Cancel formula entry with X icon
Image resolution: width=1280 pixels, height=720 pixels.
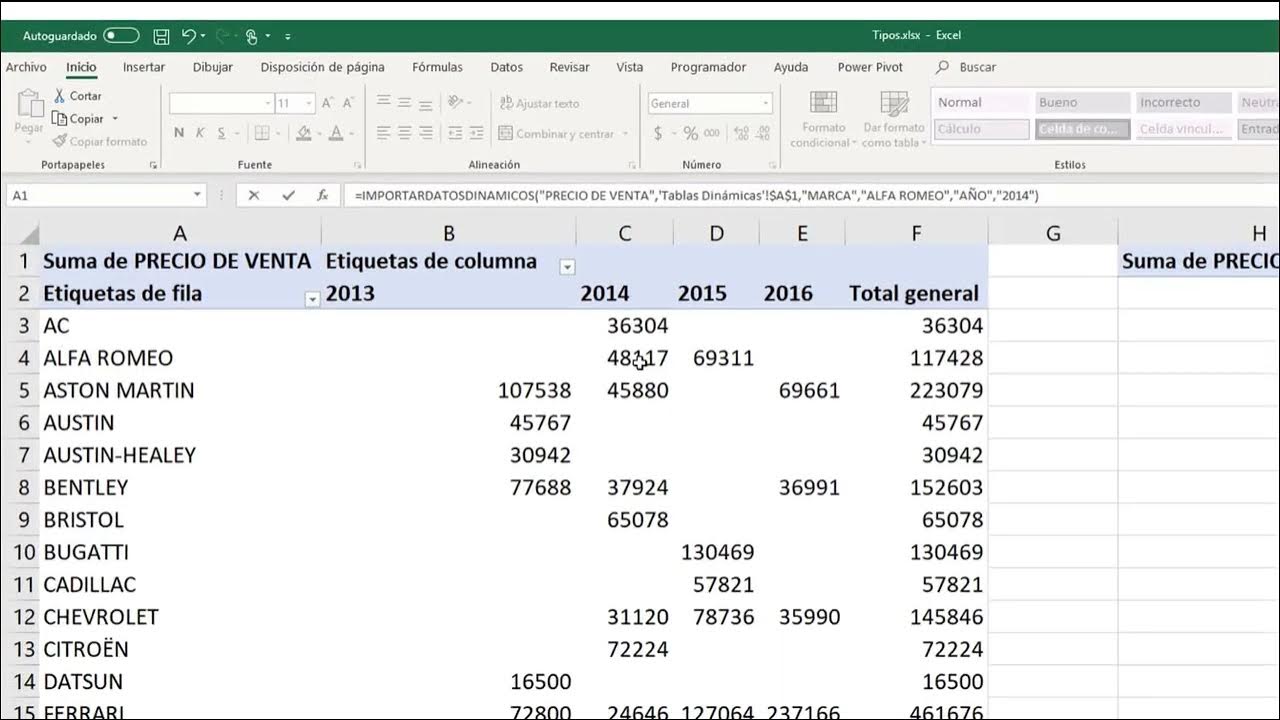click(254, 196)
